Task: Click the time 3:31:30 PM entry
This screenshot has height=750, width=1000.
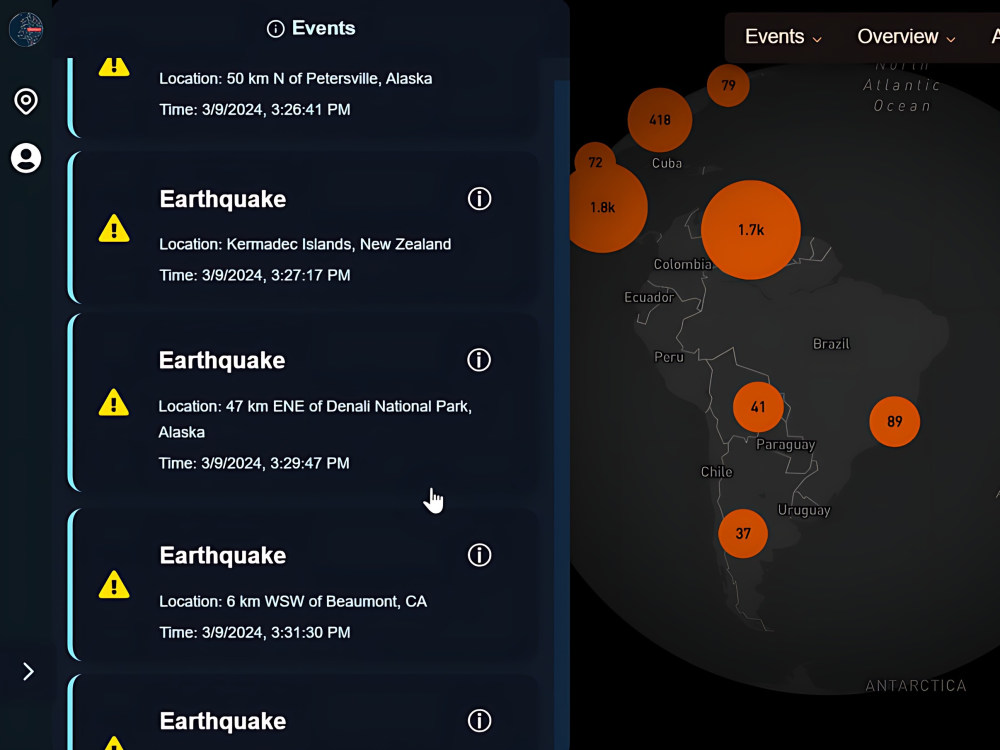Action: point(254,633)
